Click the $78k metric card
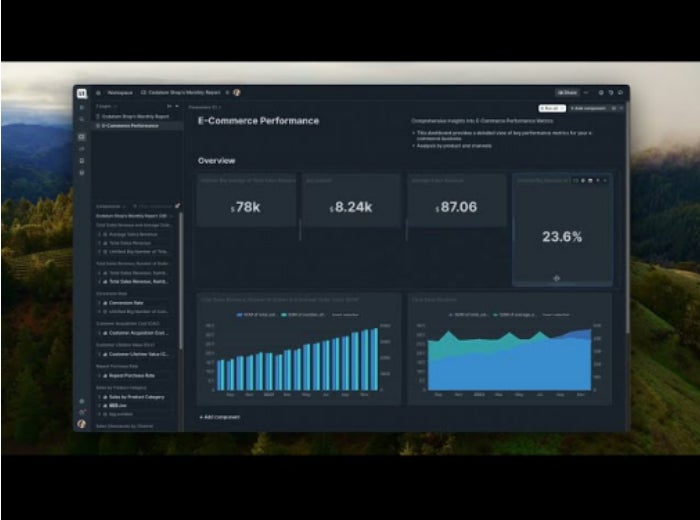 tap(247, 200)
